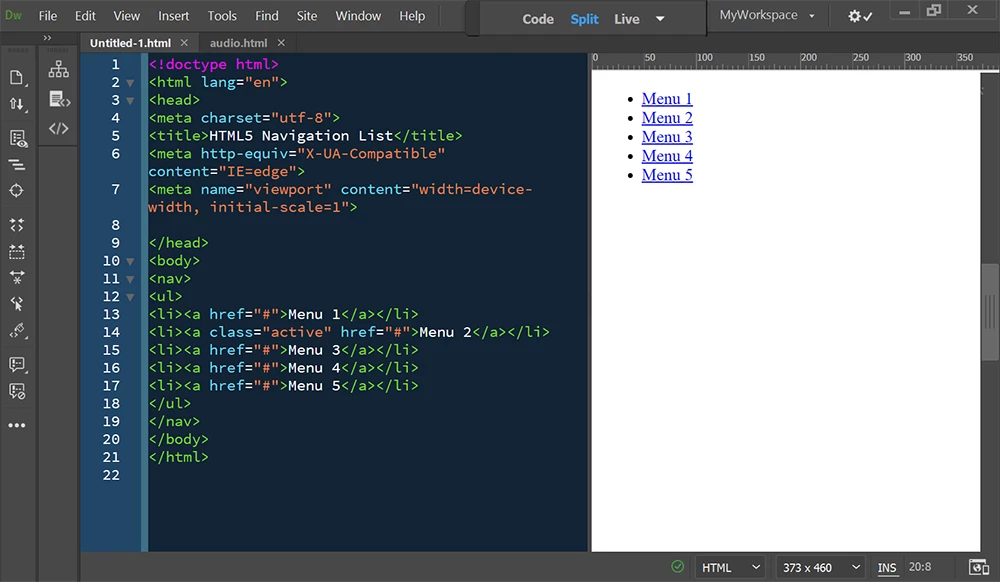Click the Collapse Selection dotted-box icon

coord(17,252)
